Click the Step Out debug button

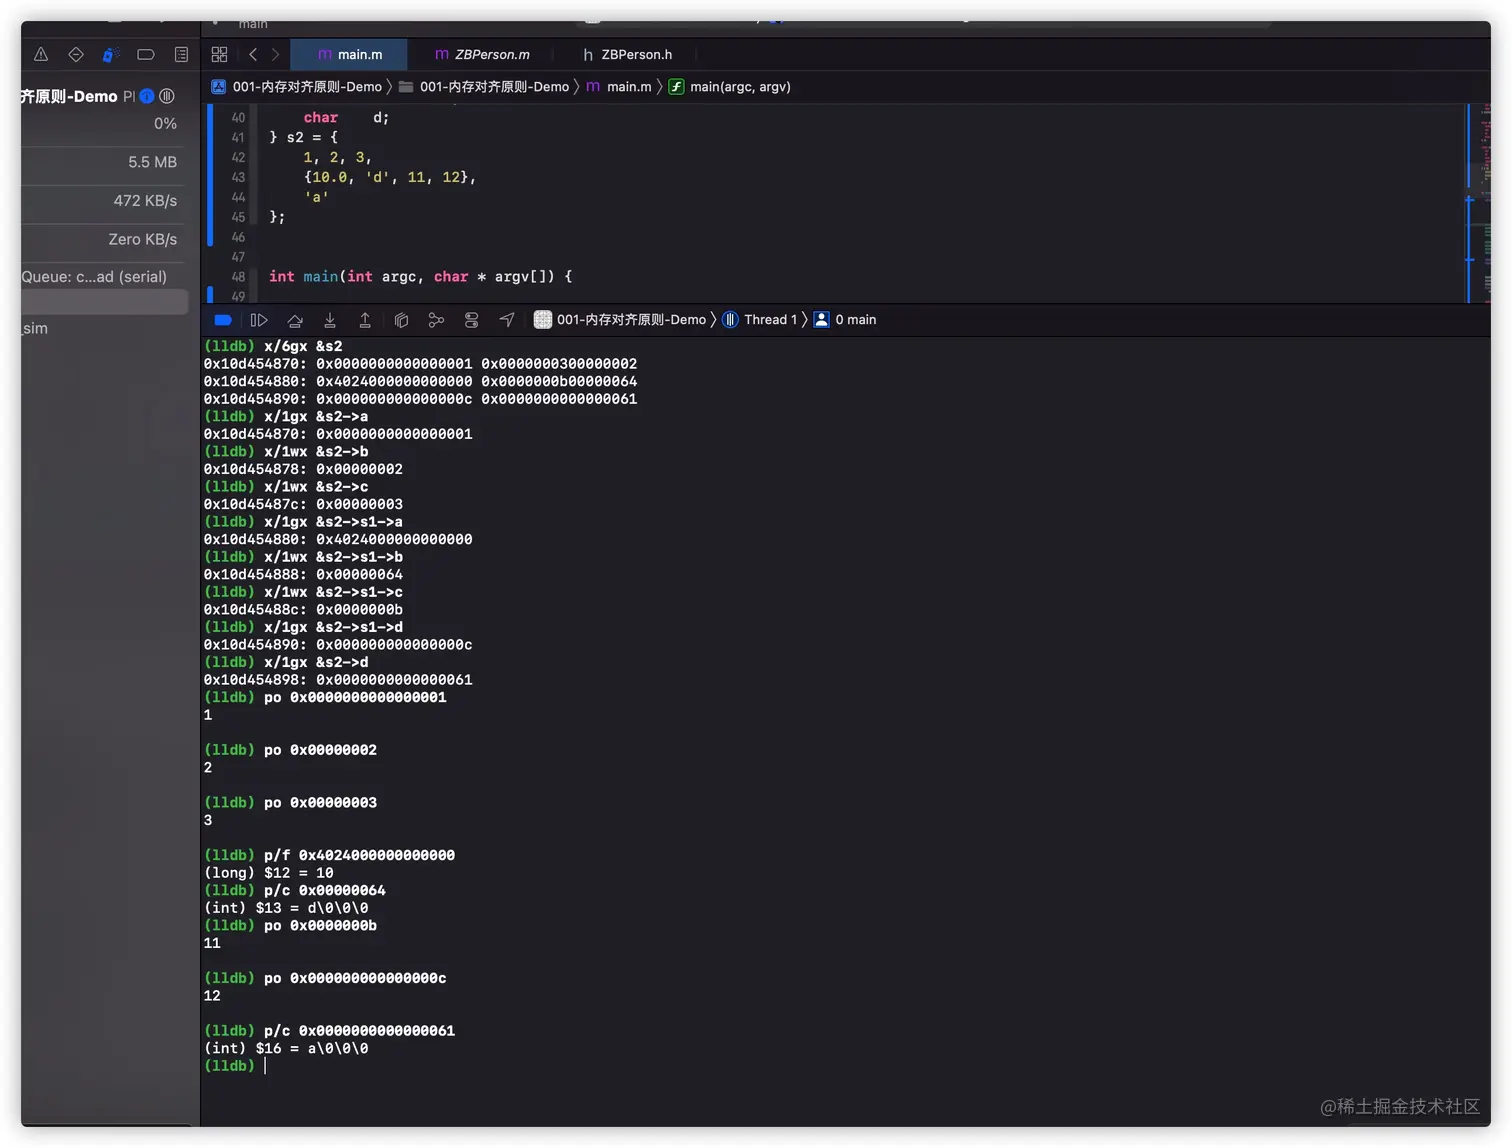pos(365,320)
